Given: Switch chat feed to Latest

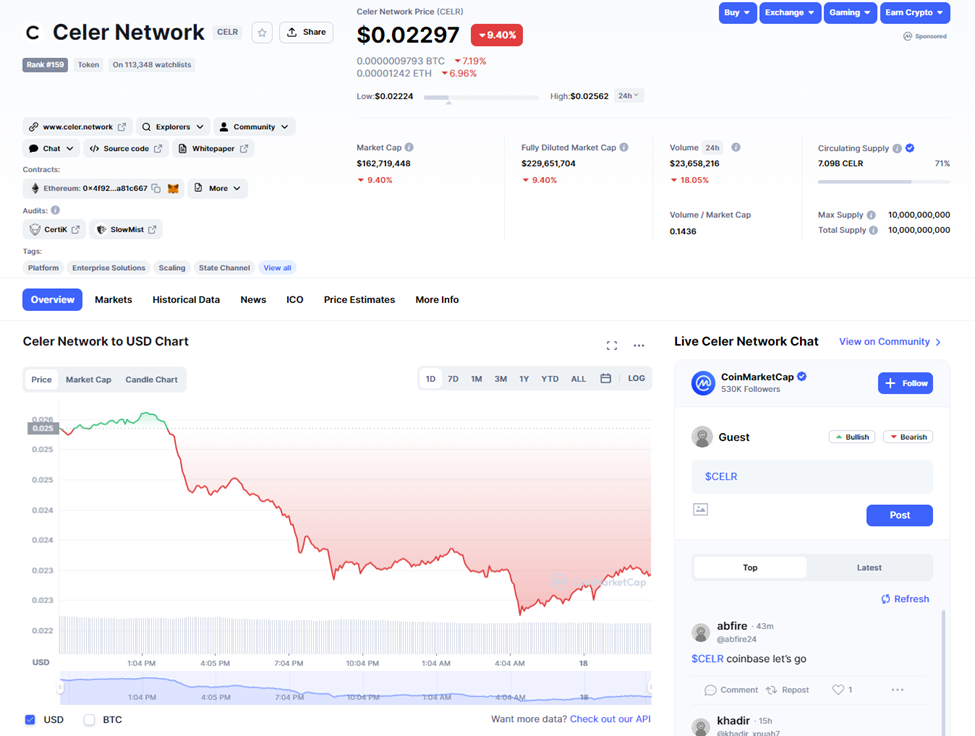Looking at the screenshot, I should point(869,568).
